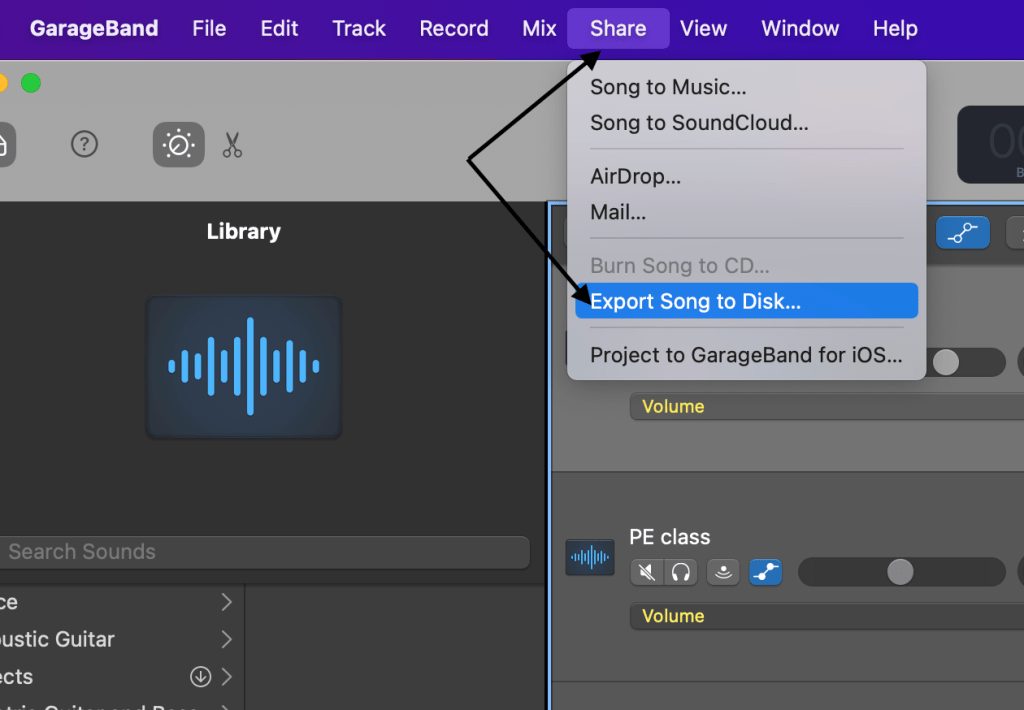Toggle the Smart Controls dial button
The image size is (1024, 710).
point(178,145)
